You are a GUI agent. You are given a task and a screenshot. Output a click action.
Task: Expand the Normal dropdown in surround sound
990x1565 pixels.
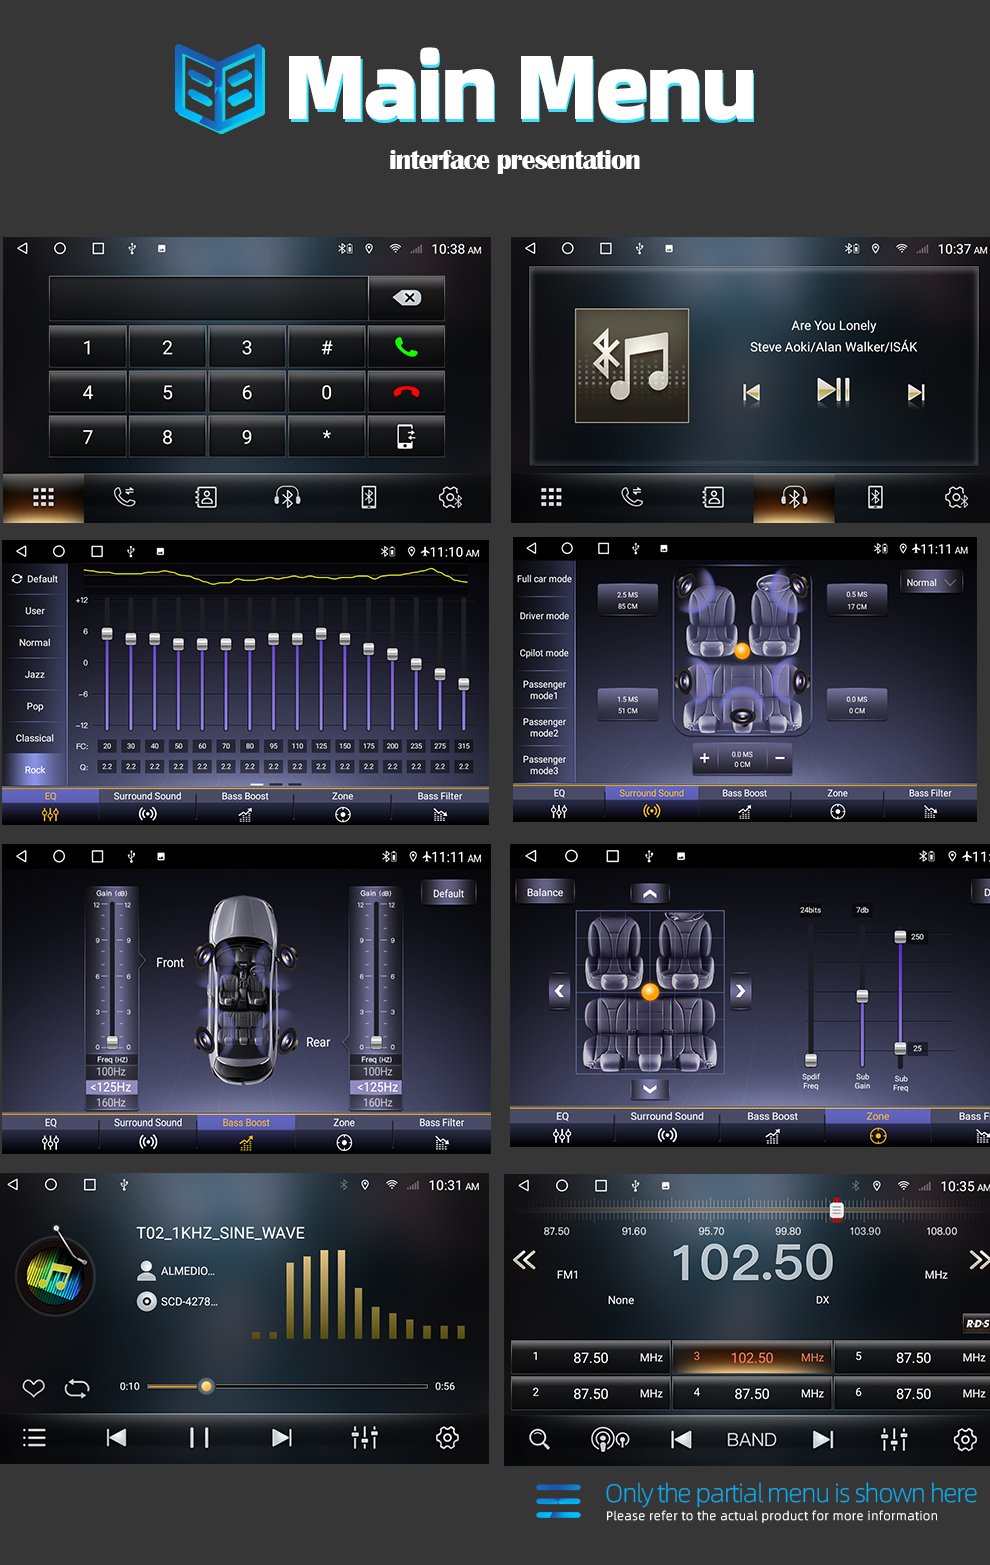pos(931,582)
